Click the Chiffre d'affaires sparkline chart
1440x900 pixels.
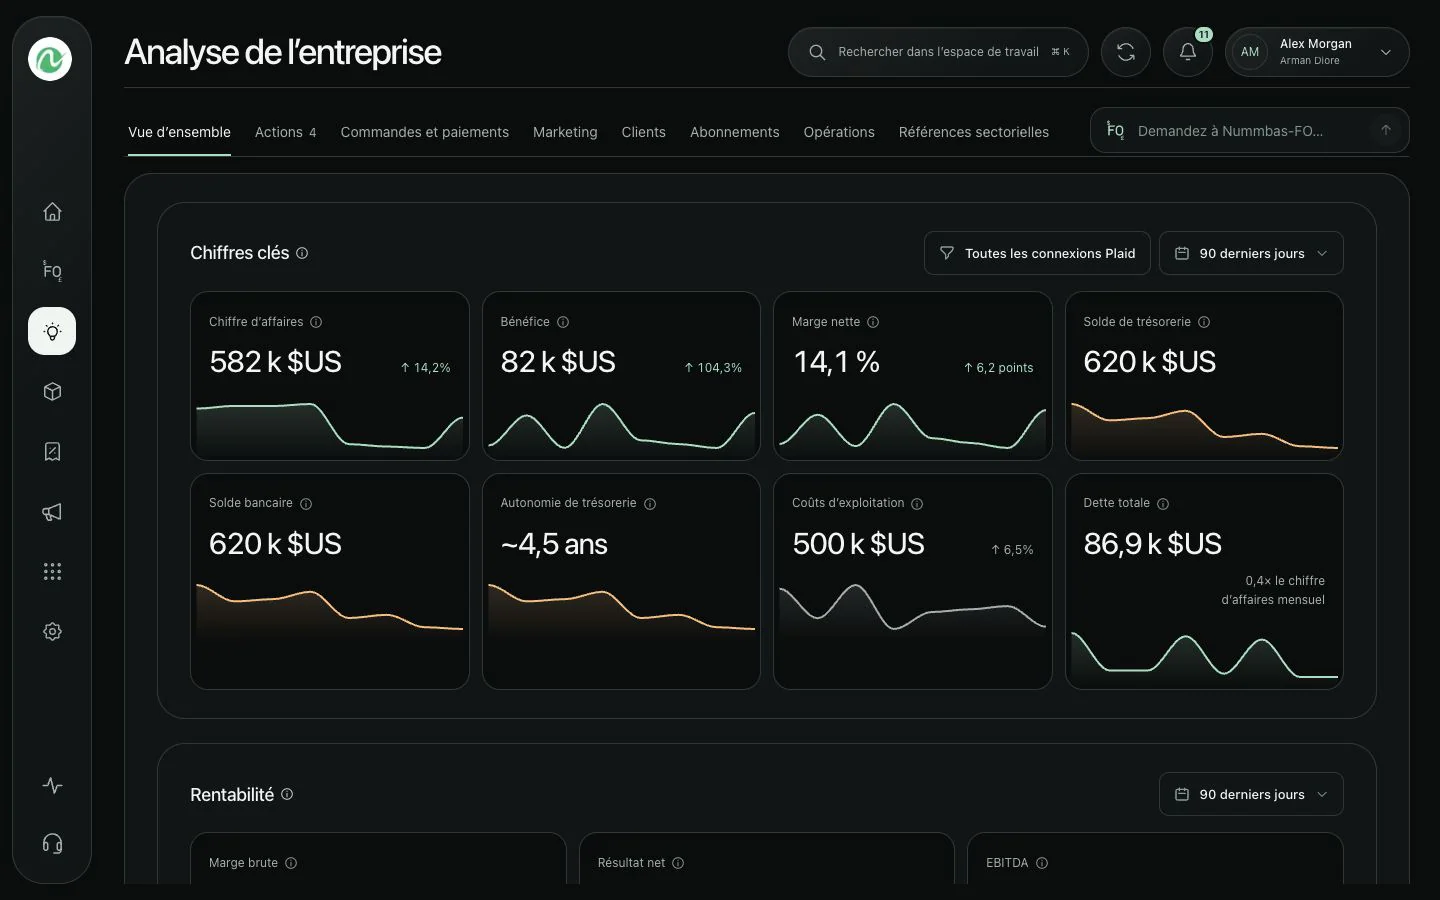(x=330, y=428)
